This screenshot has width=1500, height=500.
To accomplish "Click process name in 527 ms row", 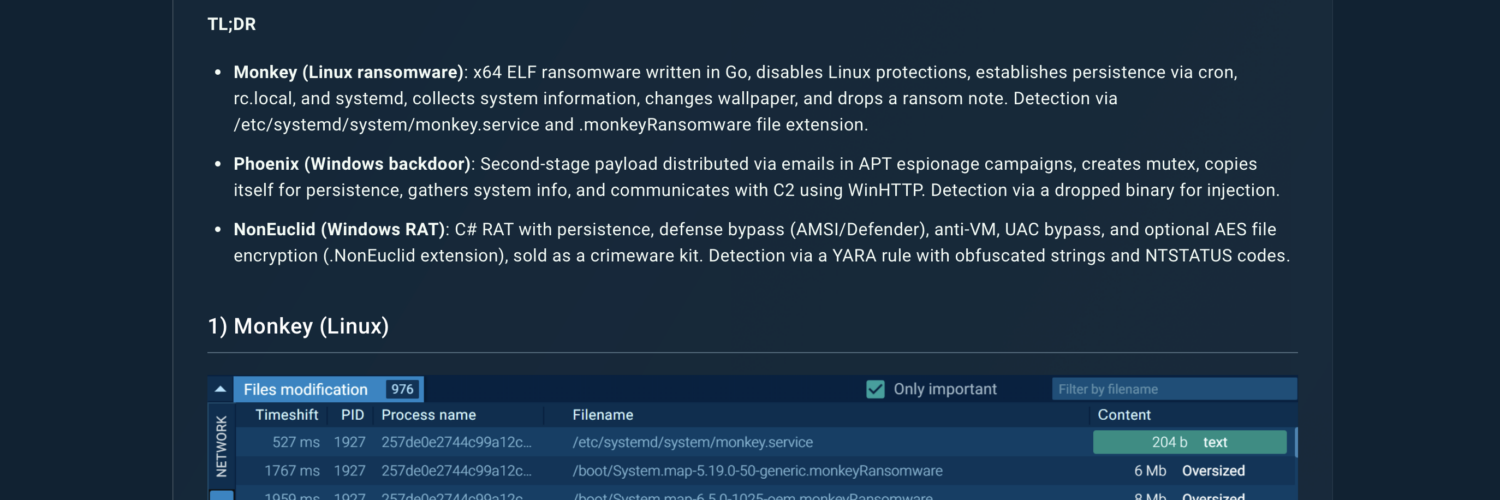I will click(455, 442).
